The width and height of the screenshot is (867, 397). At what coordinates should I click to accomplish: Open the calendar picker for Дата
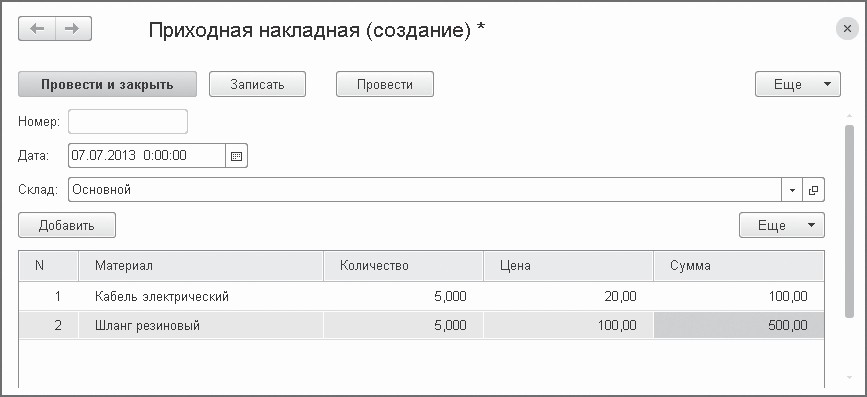pos(237,156)
